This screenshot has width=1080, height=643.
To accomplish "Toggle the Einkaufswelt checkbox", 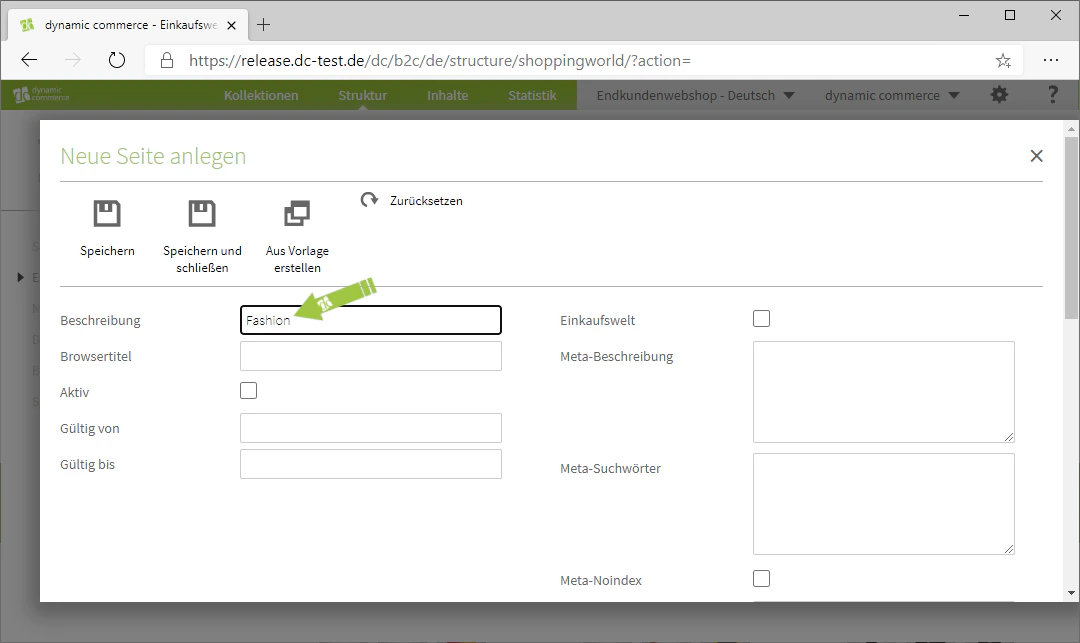I will (x=761, y=319).
